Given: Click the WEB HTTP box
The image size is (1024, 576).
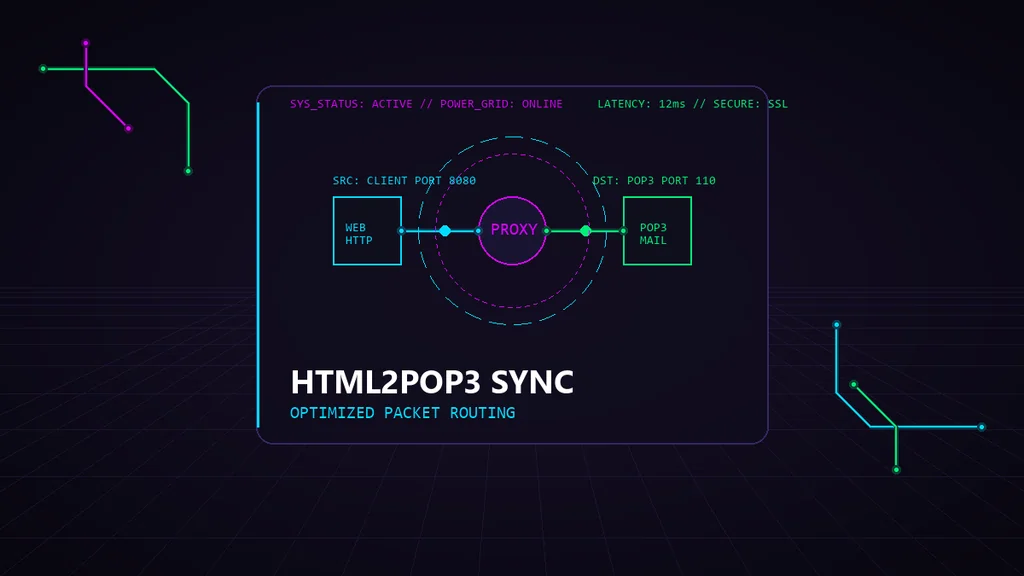Looking at the screenshot, I should click(x=367, y=231).
